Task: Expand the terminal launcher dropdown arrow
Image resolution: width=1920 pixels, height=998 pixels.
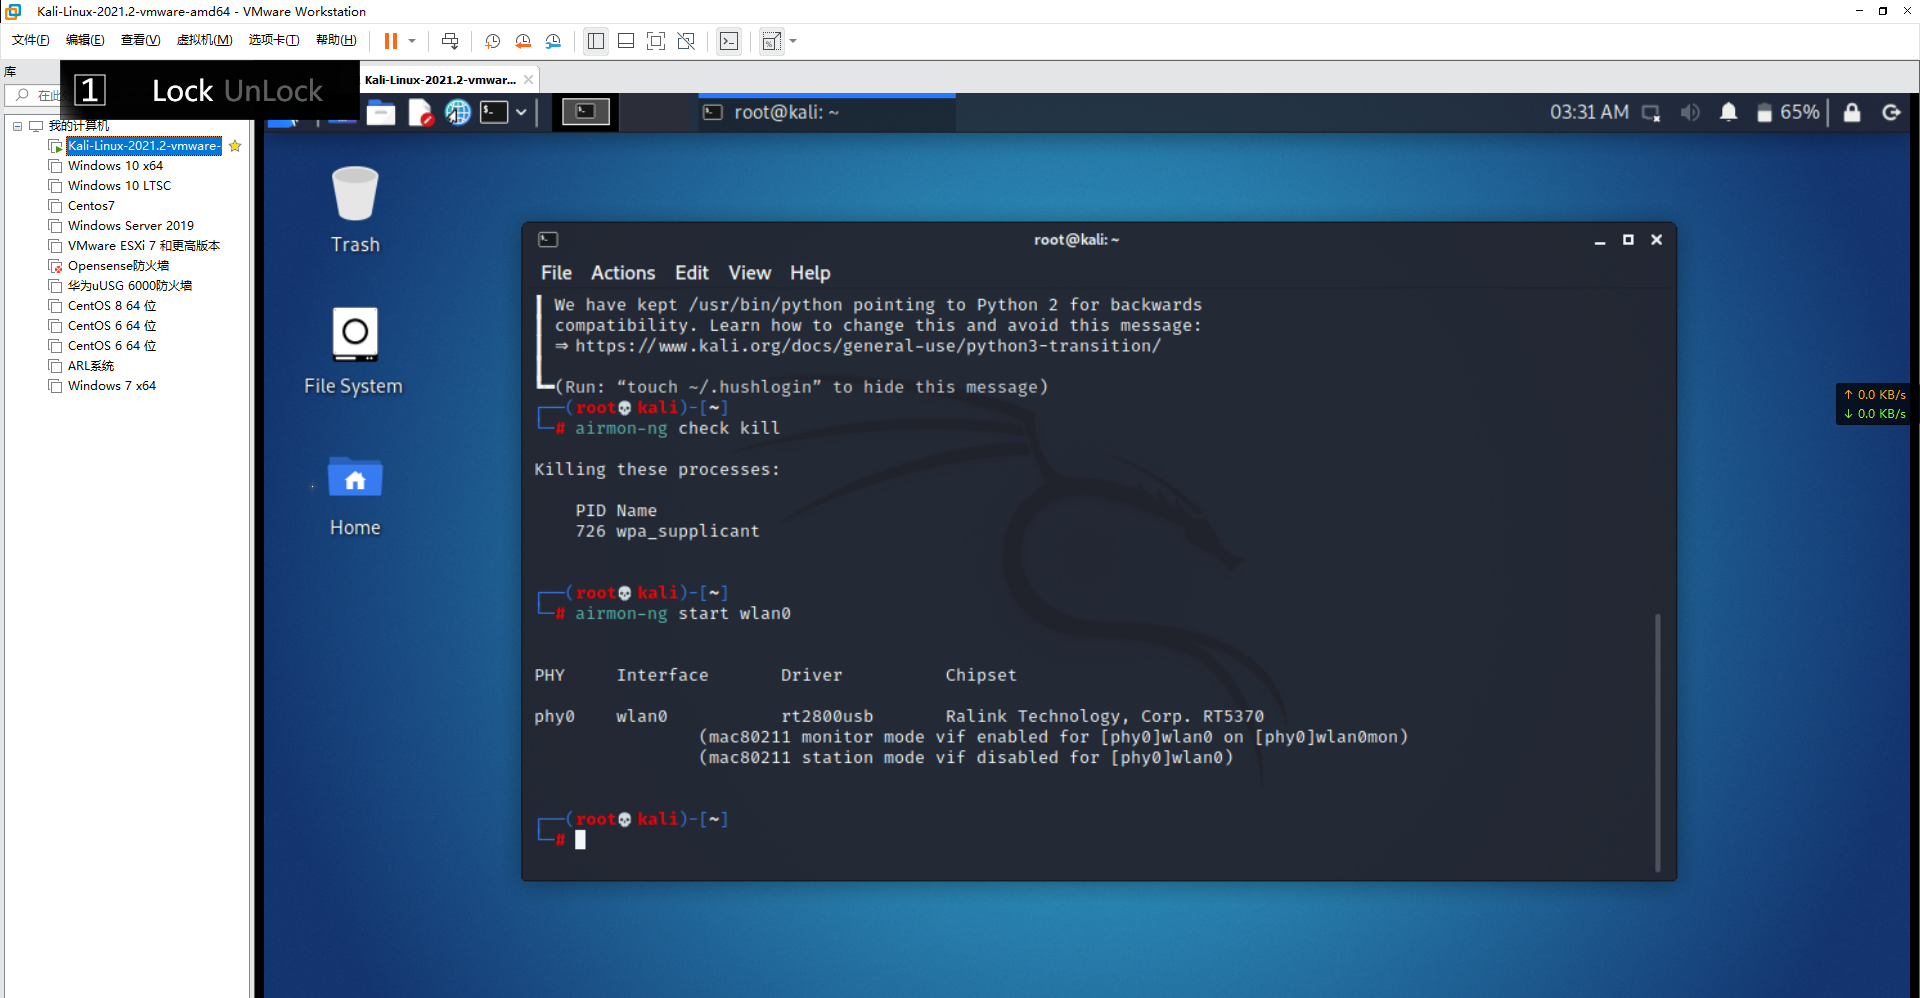Action: tap(521, 112)
